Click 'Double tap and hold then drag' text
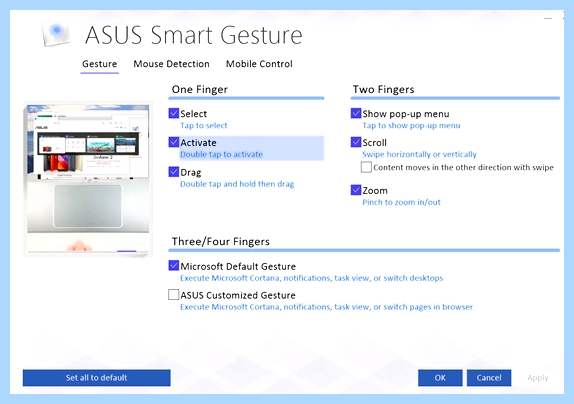This screenshot has width=574, height=404. [237, 184]
